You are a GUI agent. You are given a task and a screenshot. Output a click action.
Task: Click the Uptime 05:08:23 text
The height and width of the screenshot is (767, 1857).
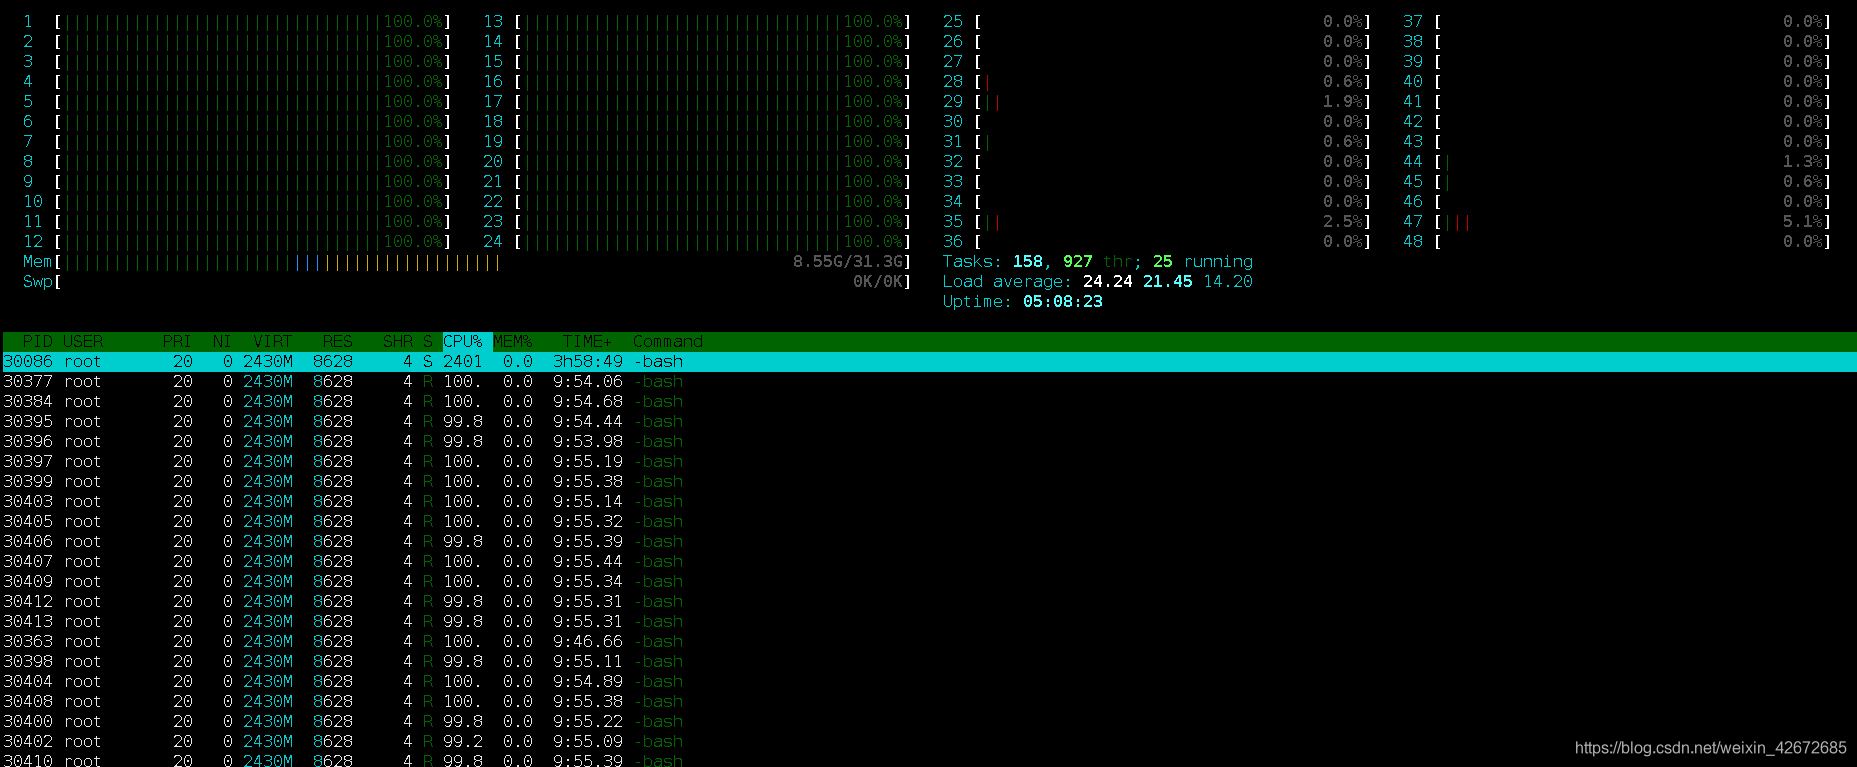coord(1022,302)
